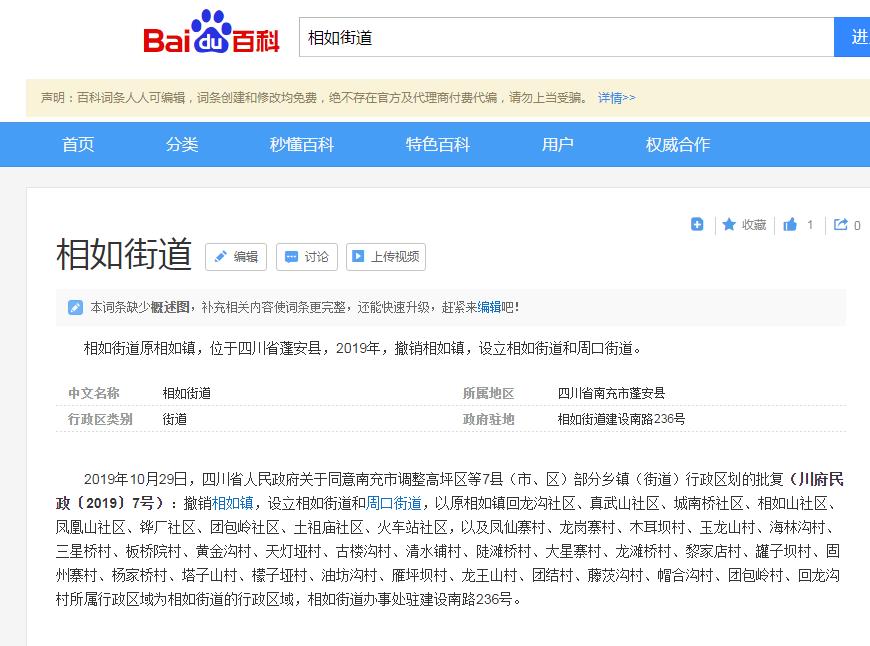Viewport: 870px width, 646px height.
Task: Open the 分类 category menu
Action: coord(182,145)
